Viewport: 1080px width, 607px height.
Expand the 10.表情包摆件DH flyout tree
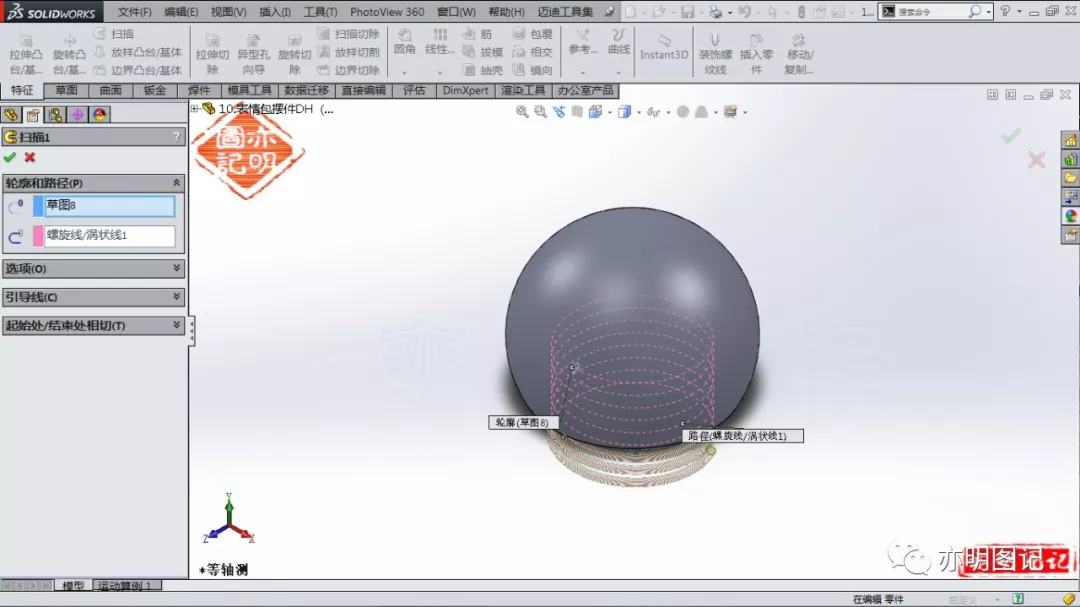tap(195, 109)
